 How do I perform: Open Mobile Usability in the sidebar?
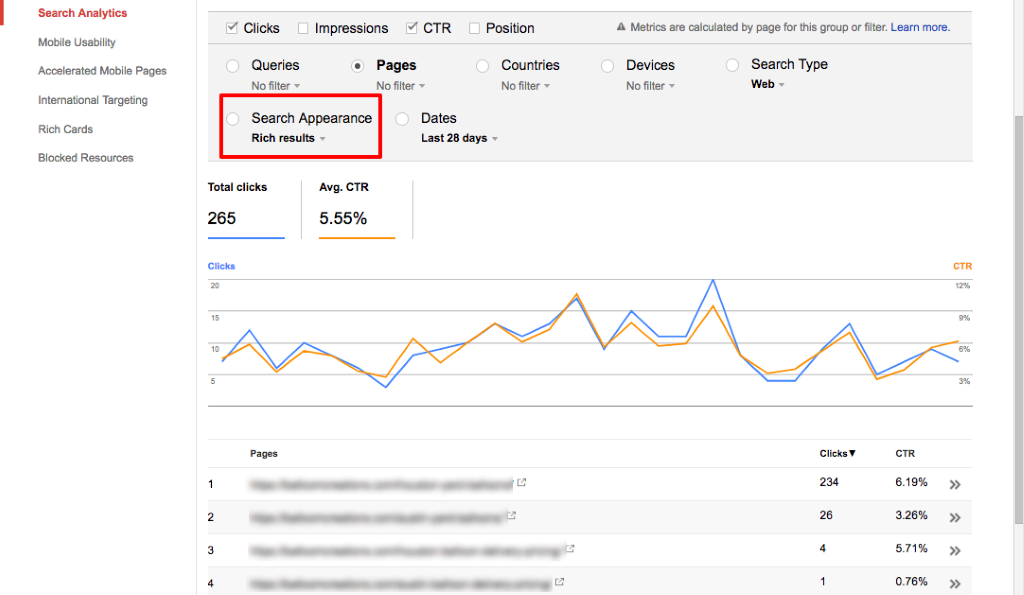point(77,43)
